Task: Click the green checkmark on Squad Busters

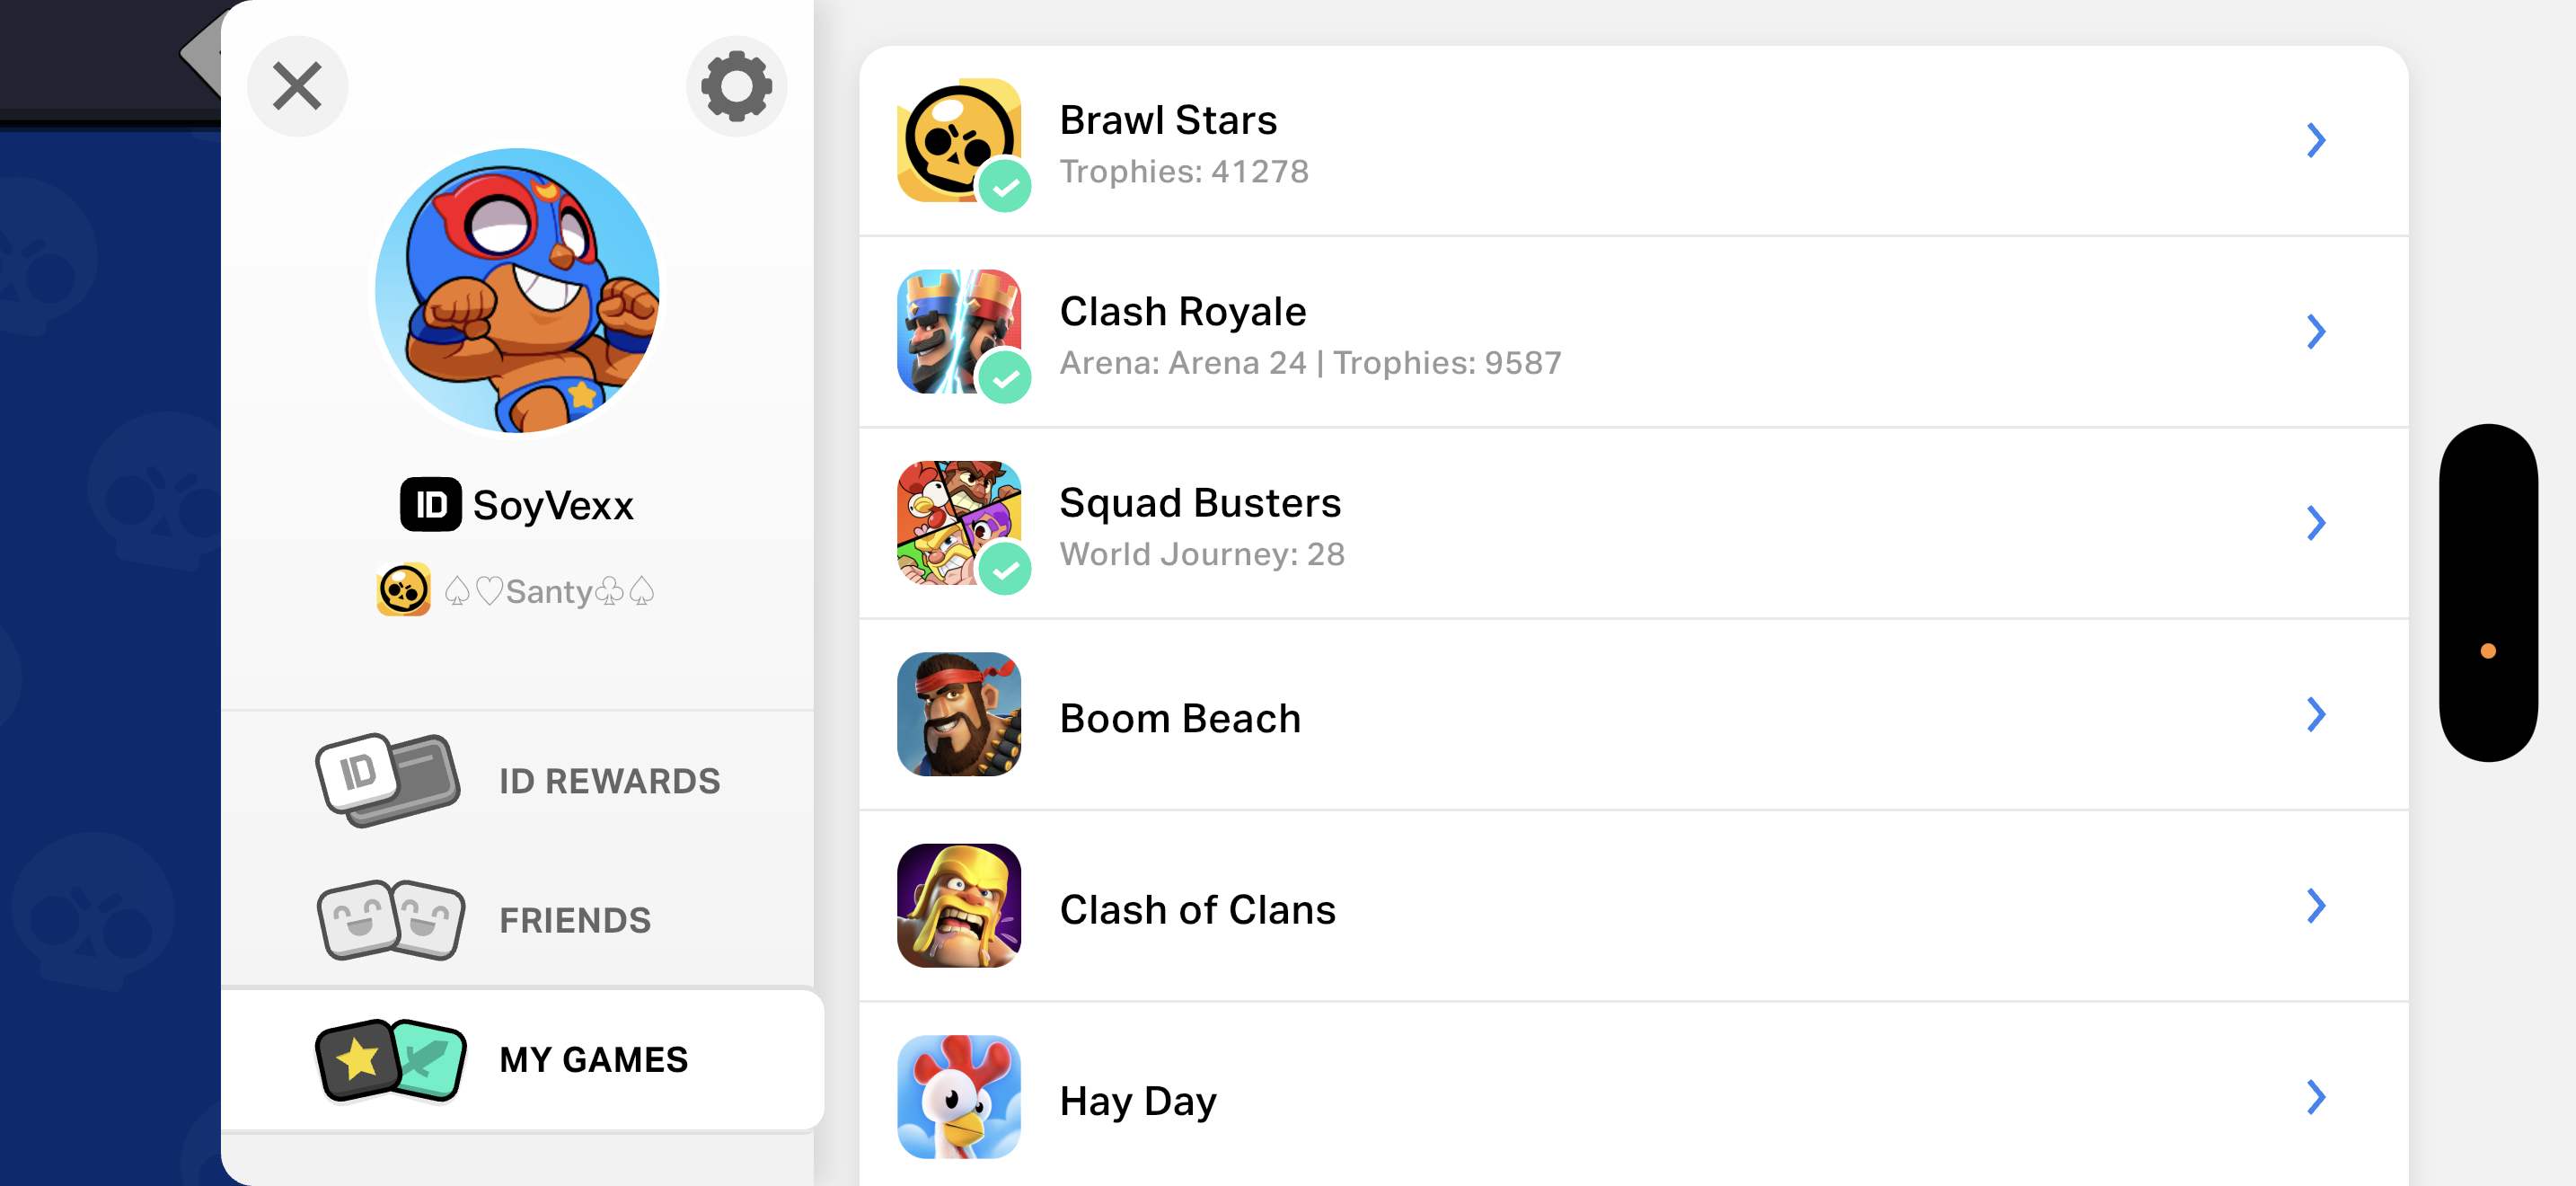Action: 1004,569
